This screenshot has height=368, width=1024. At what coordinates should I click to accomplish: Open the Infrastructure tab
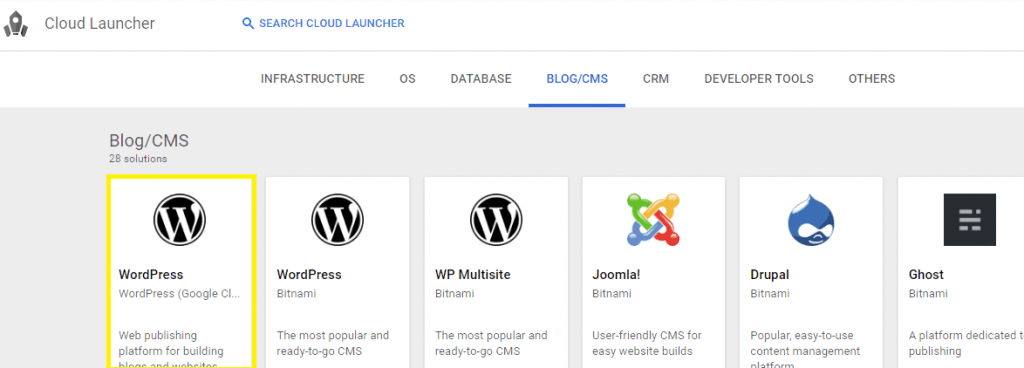313,79
